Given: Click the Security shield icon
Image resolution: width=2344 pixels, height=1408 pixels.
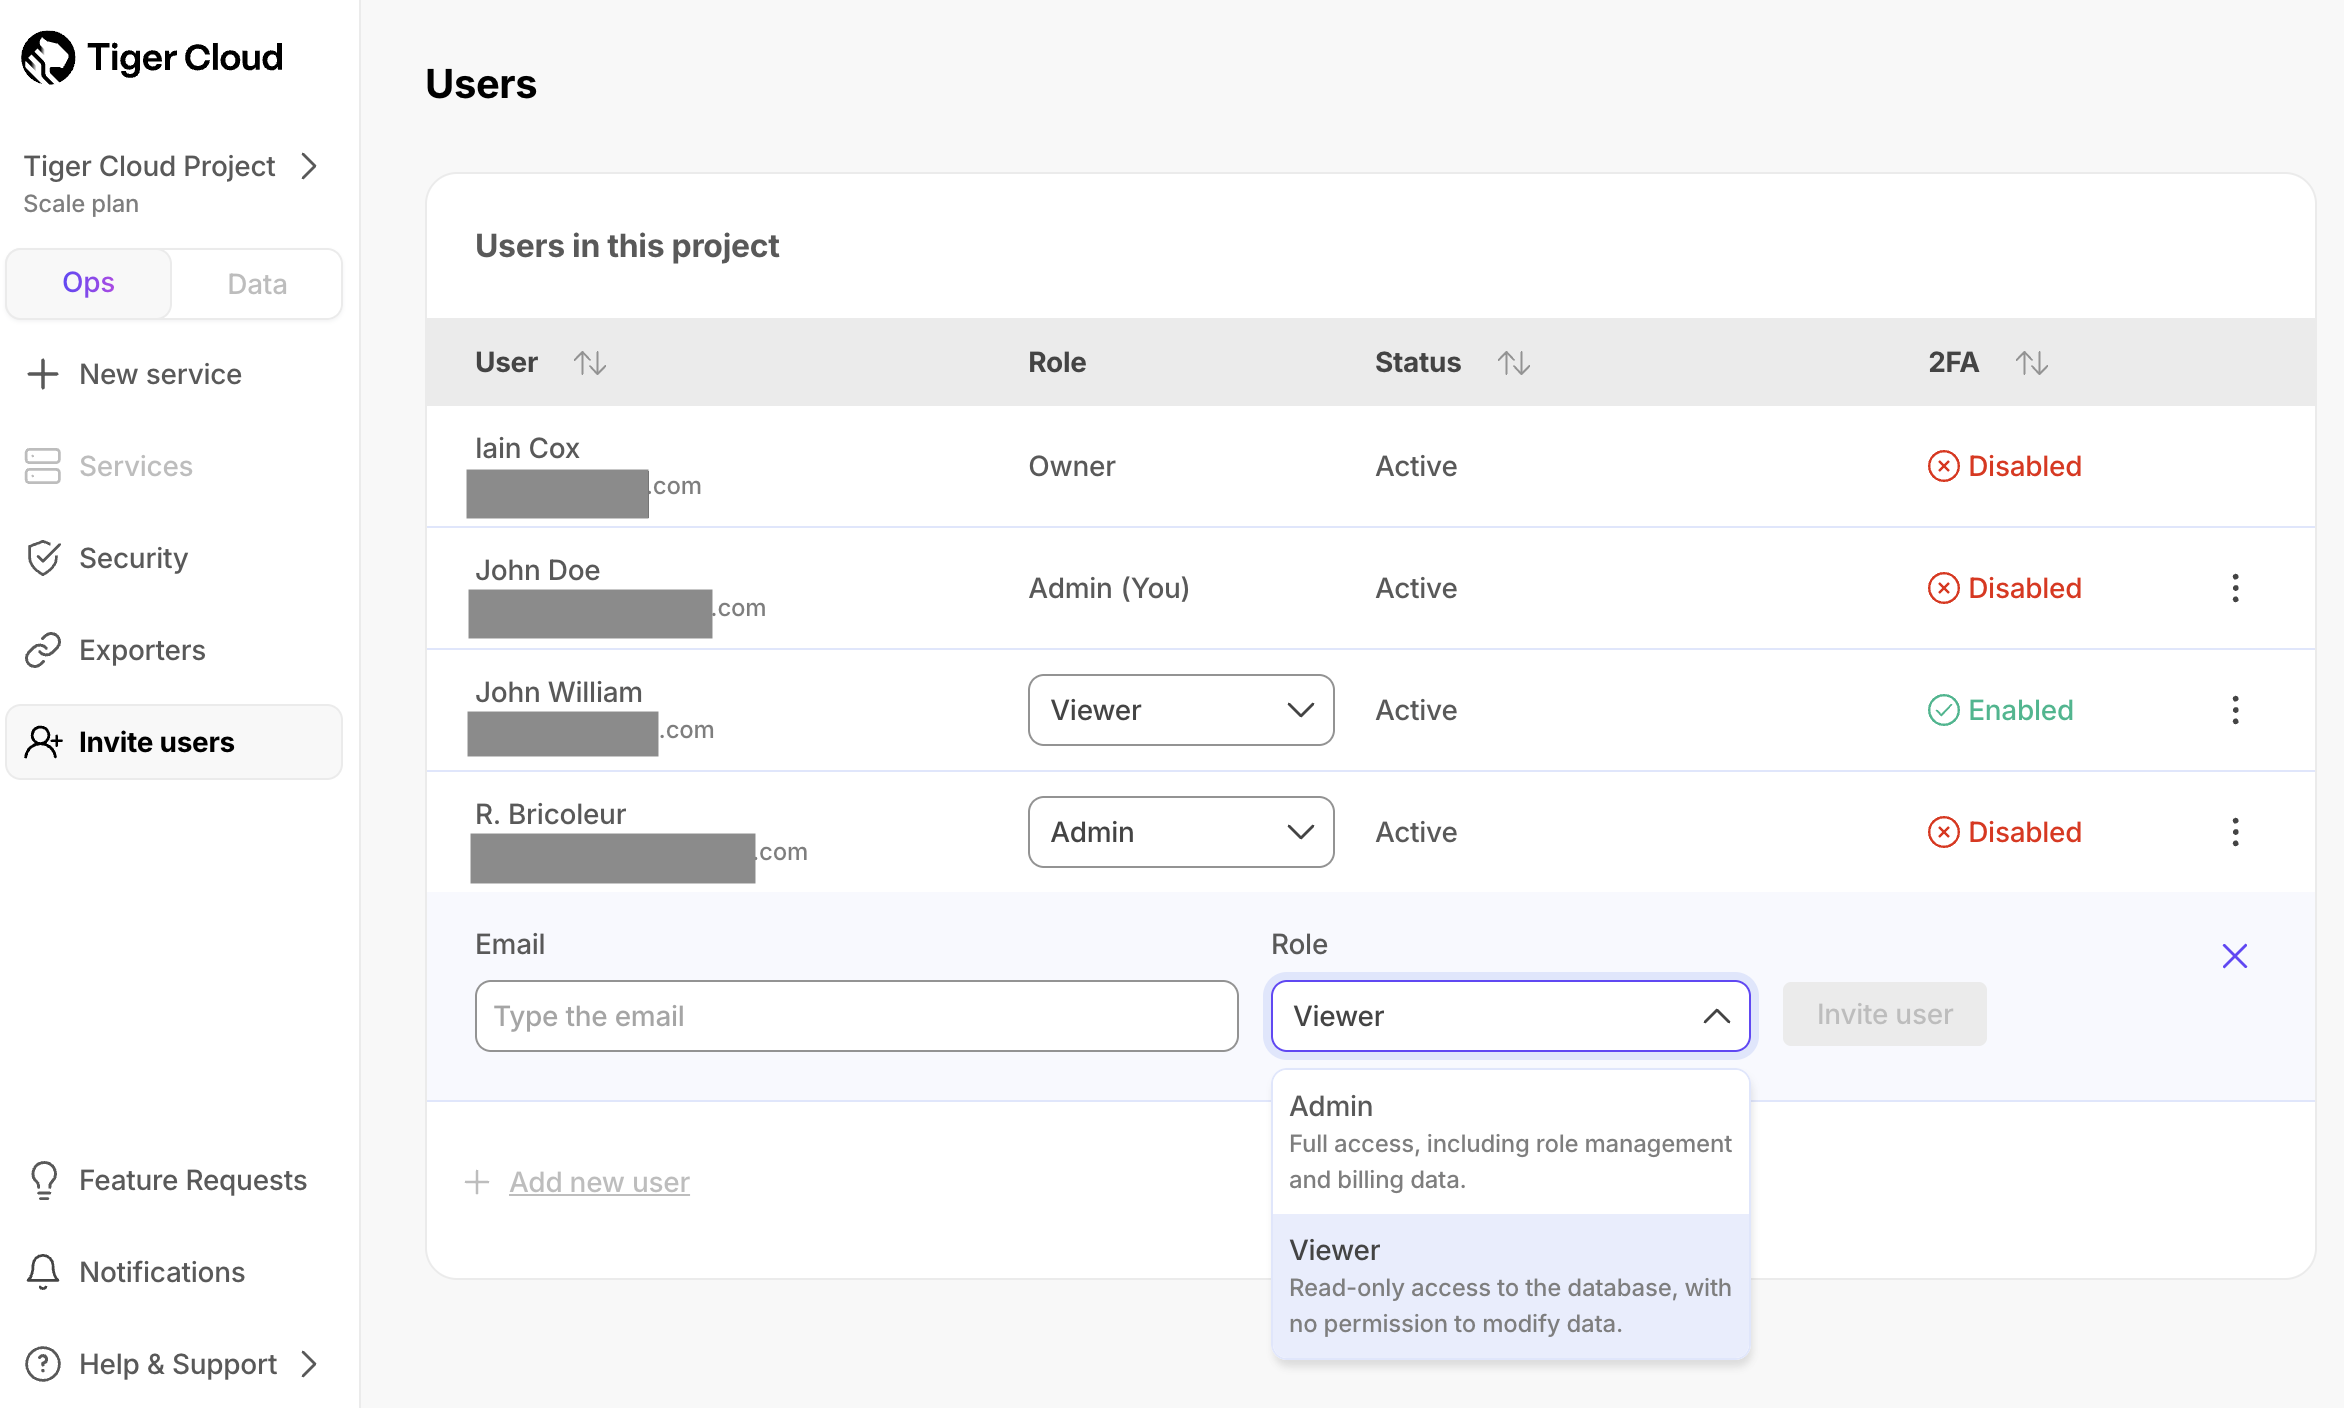Looking at the screenshot, I should [43, 558].
